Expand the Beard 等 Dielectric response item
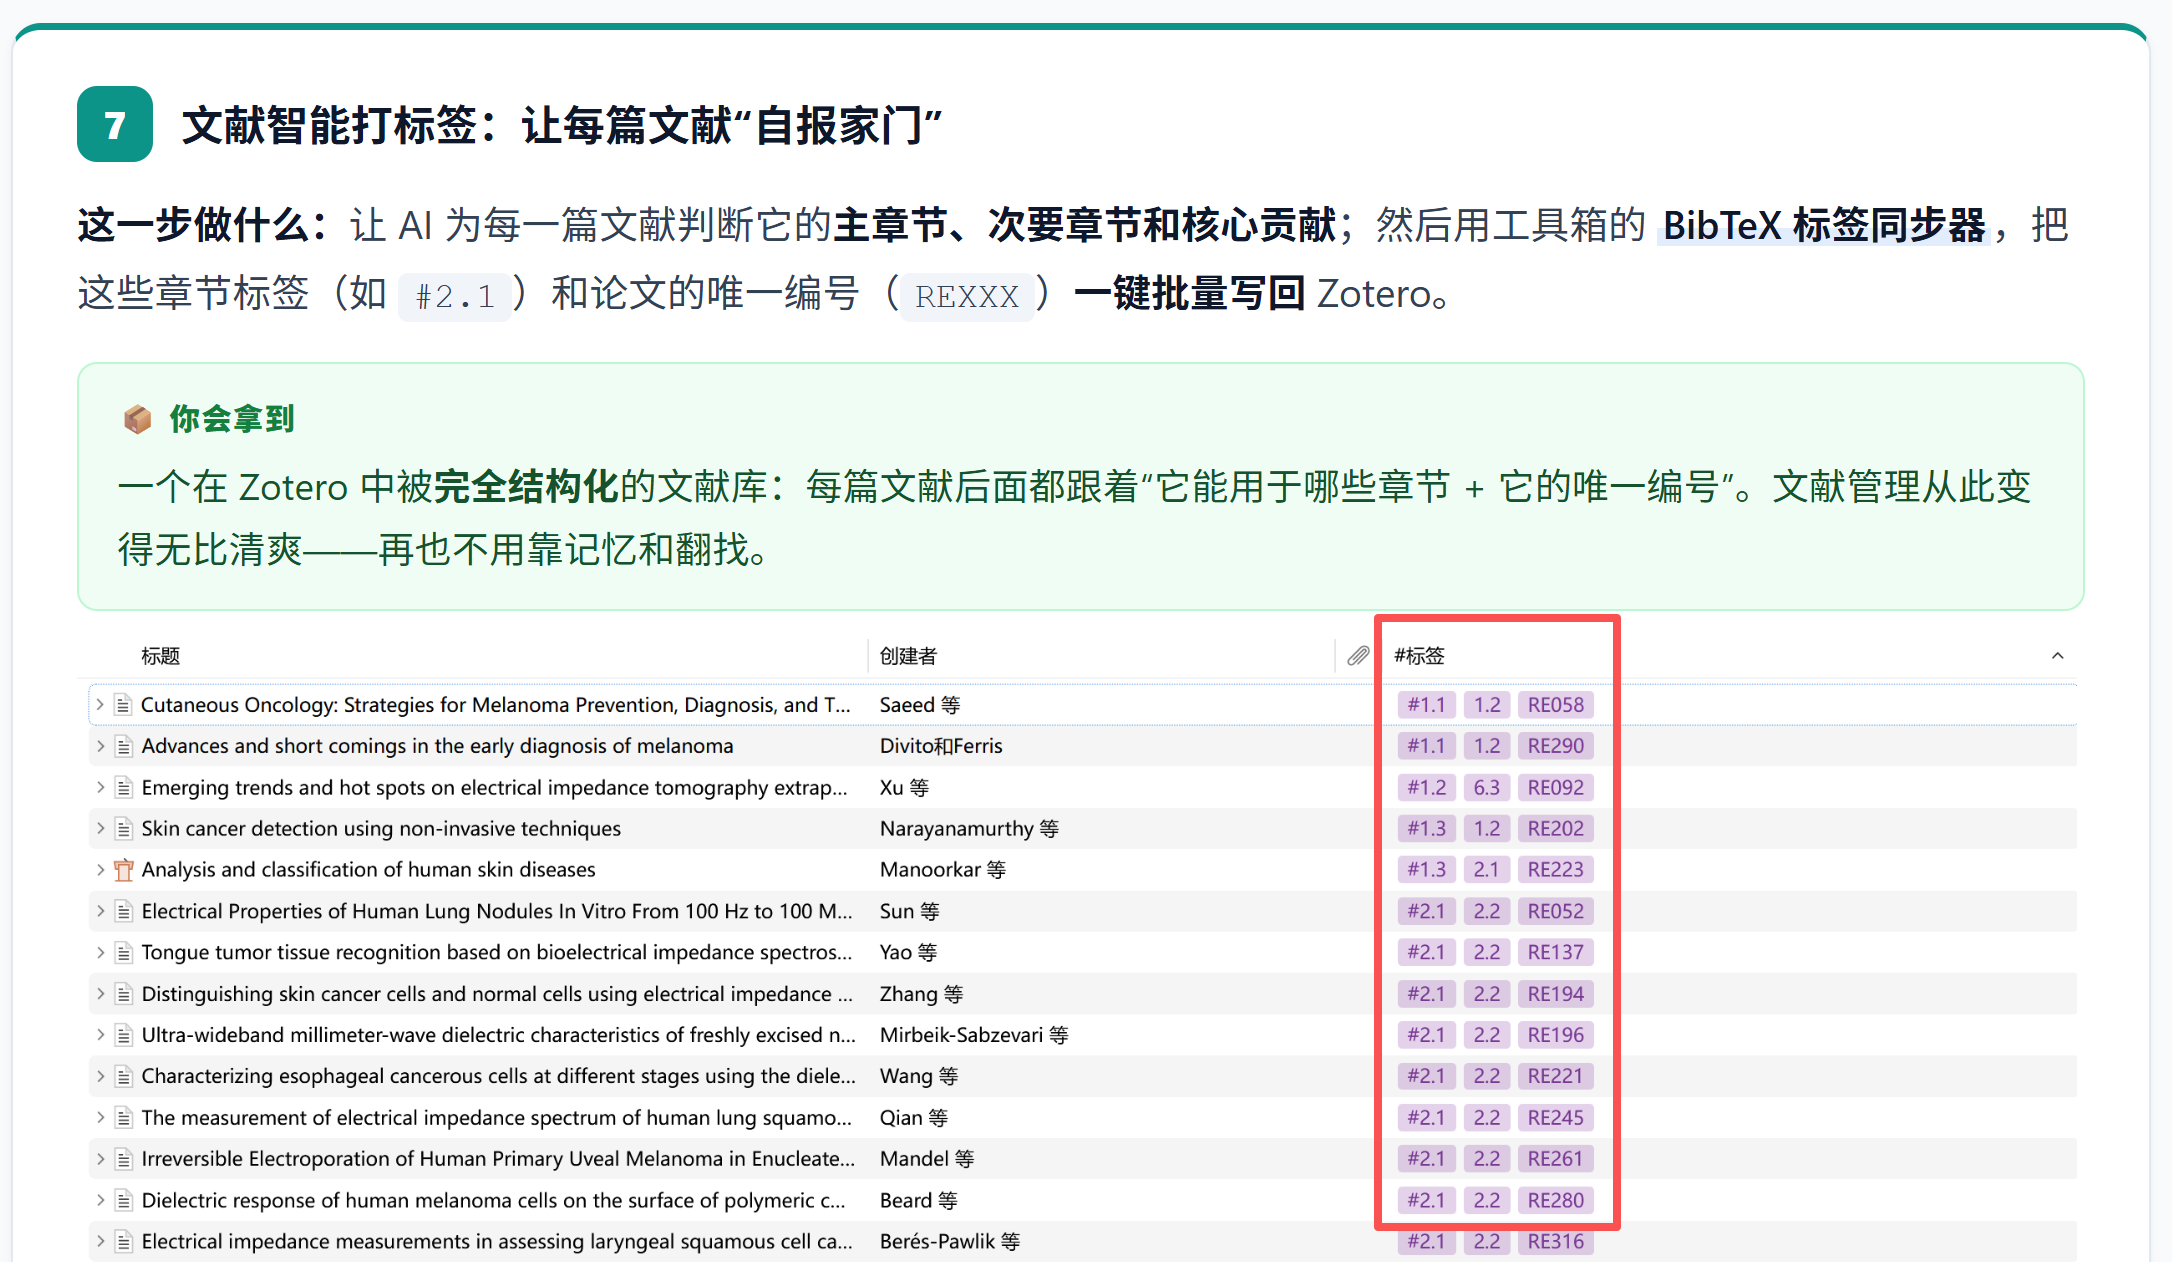 pos(100,1200)
